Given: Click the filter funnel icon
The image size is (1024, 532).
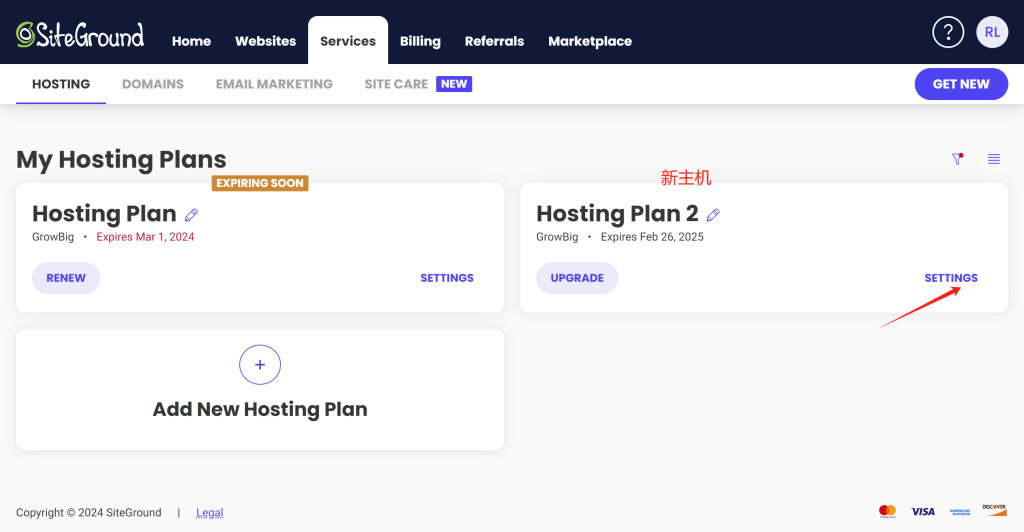Looking at the screenshot, I should 957,159.
